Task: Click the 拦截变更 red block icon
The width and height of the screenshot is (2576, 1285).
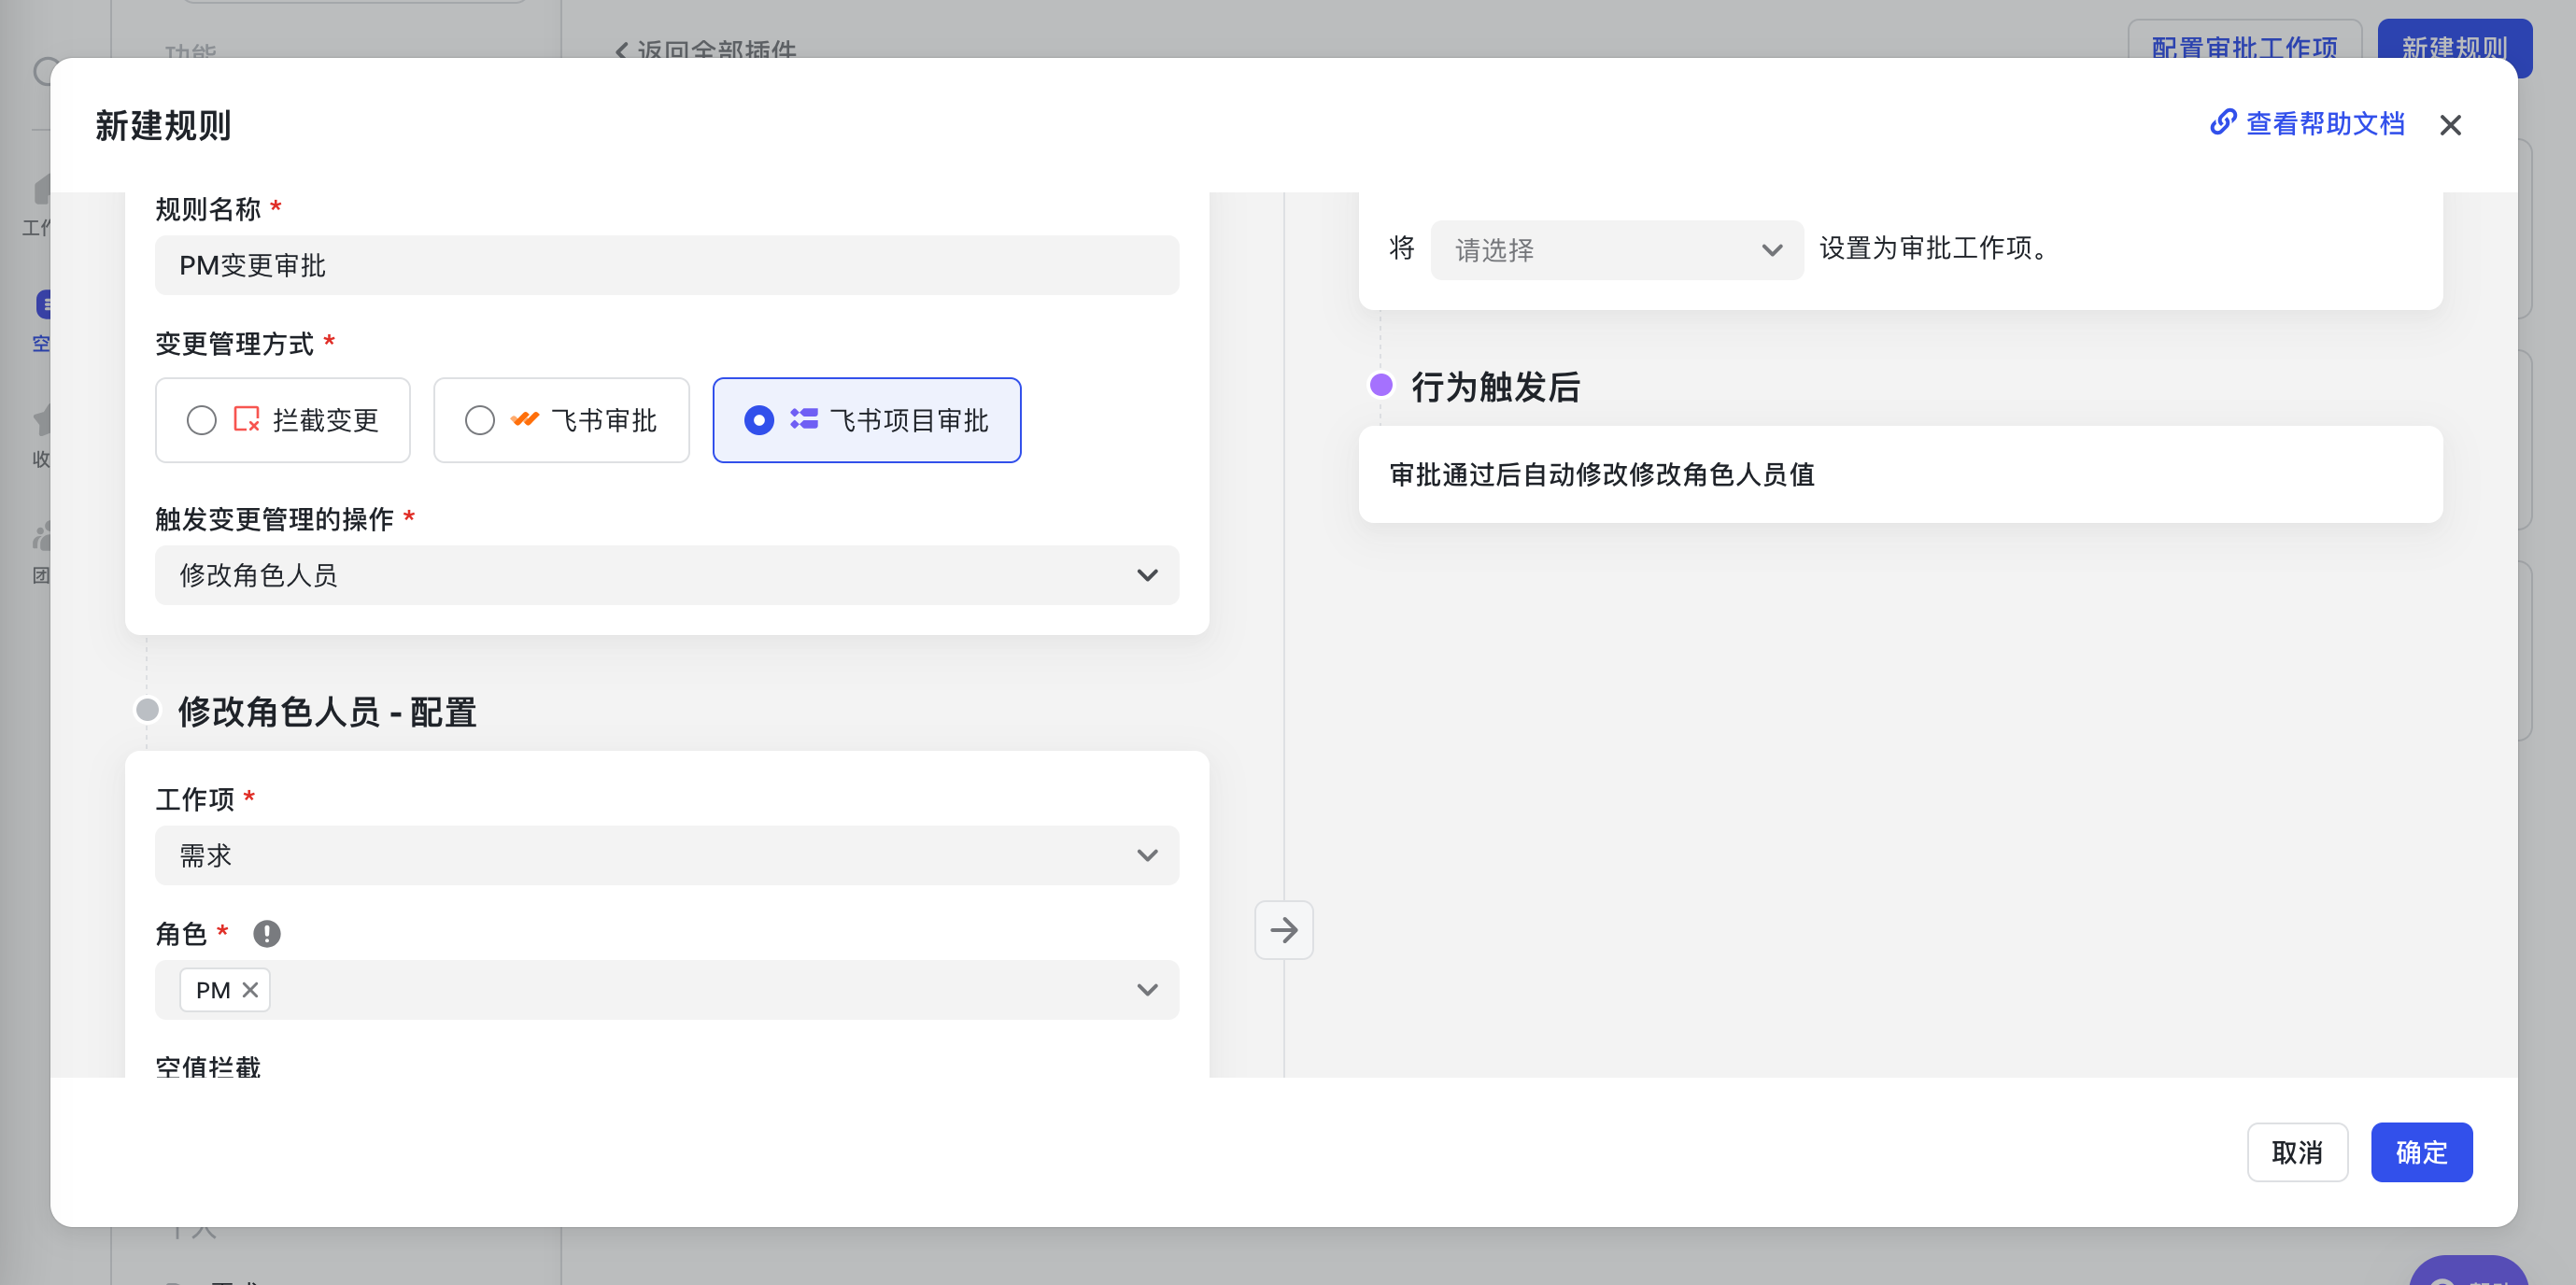Action: click(x=246, y=419)
